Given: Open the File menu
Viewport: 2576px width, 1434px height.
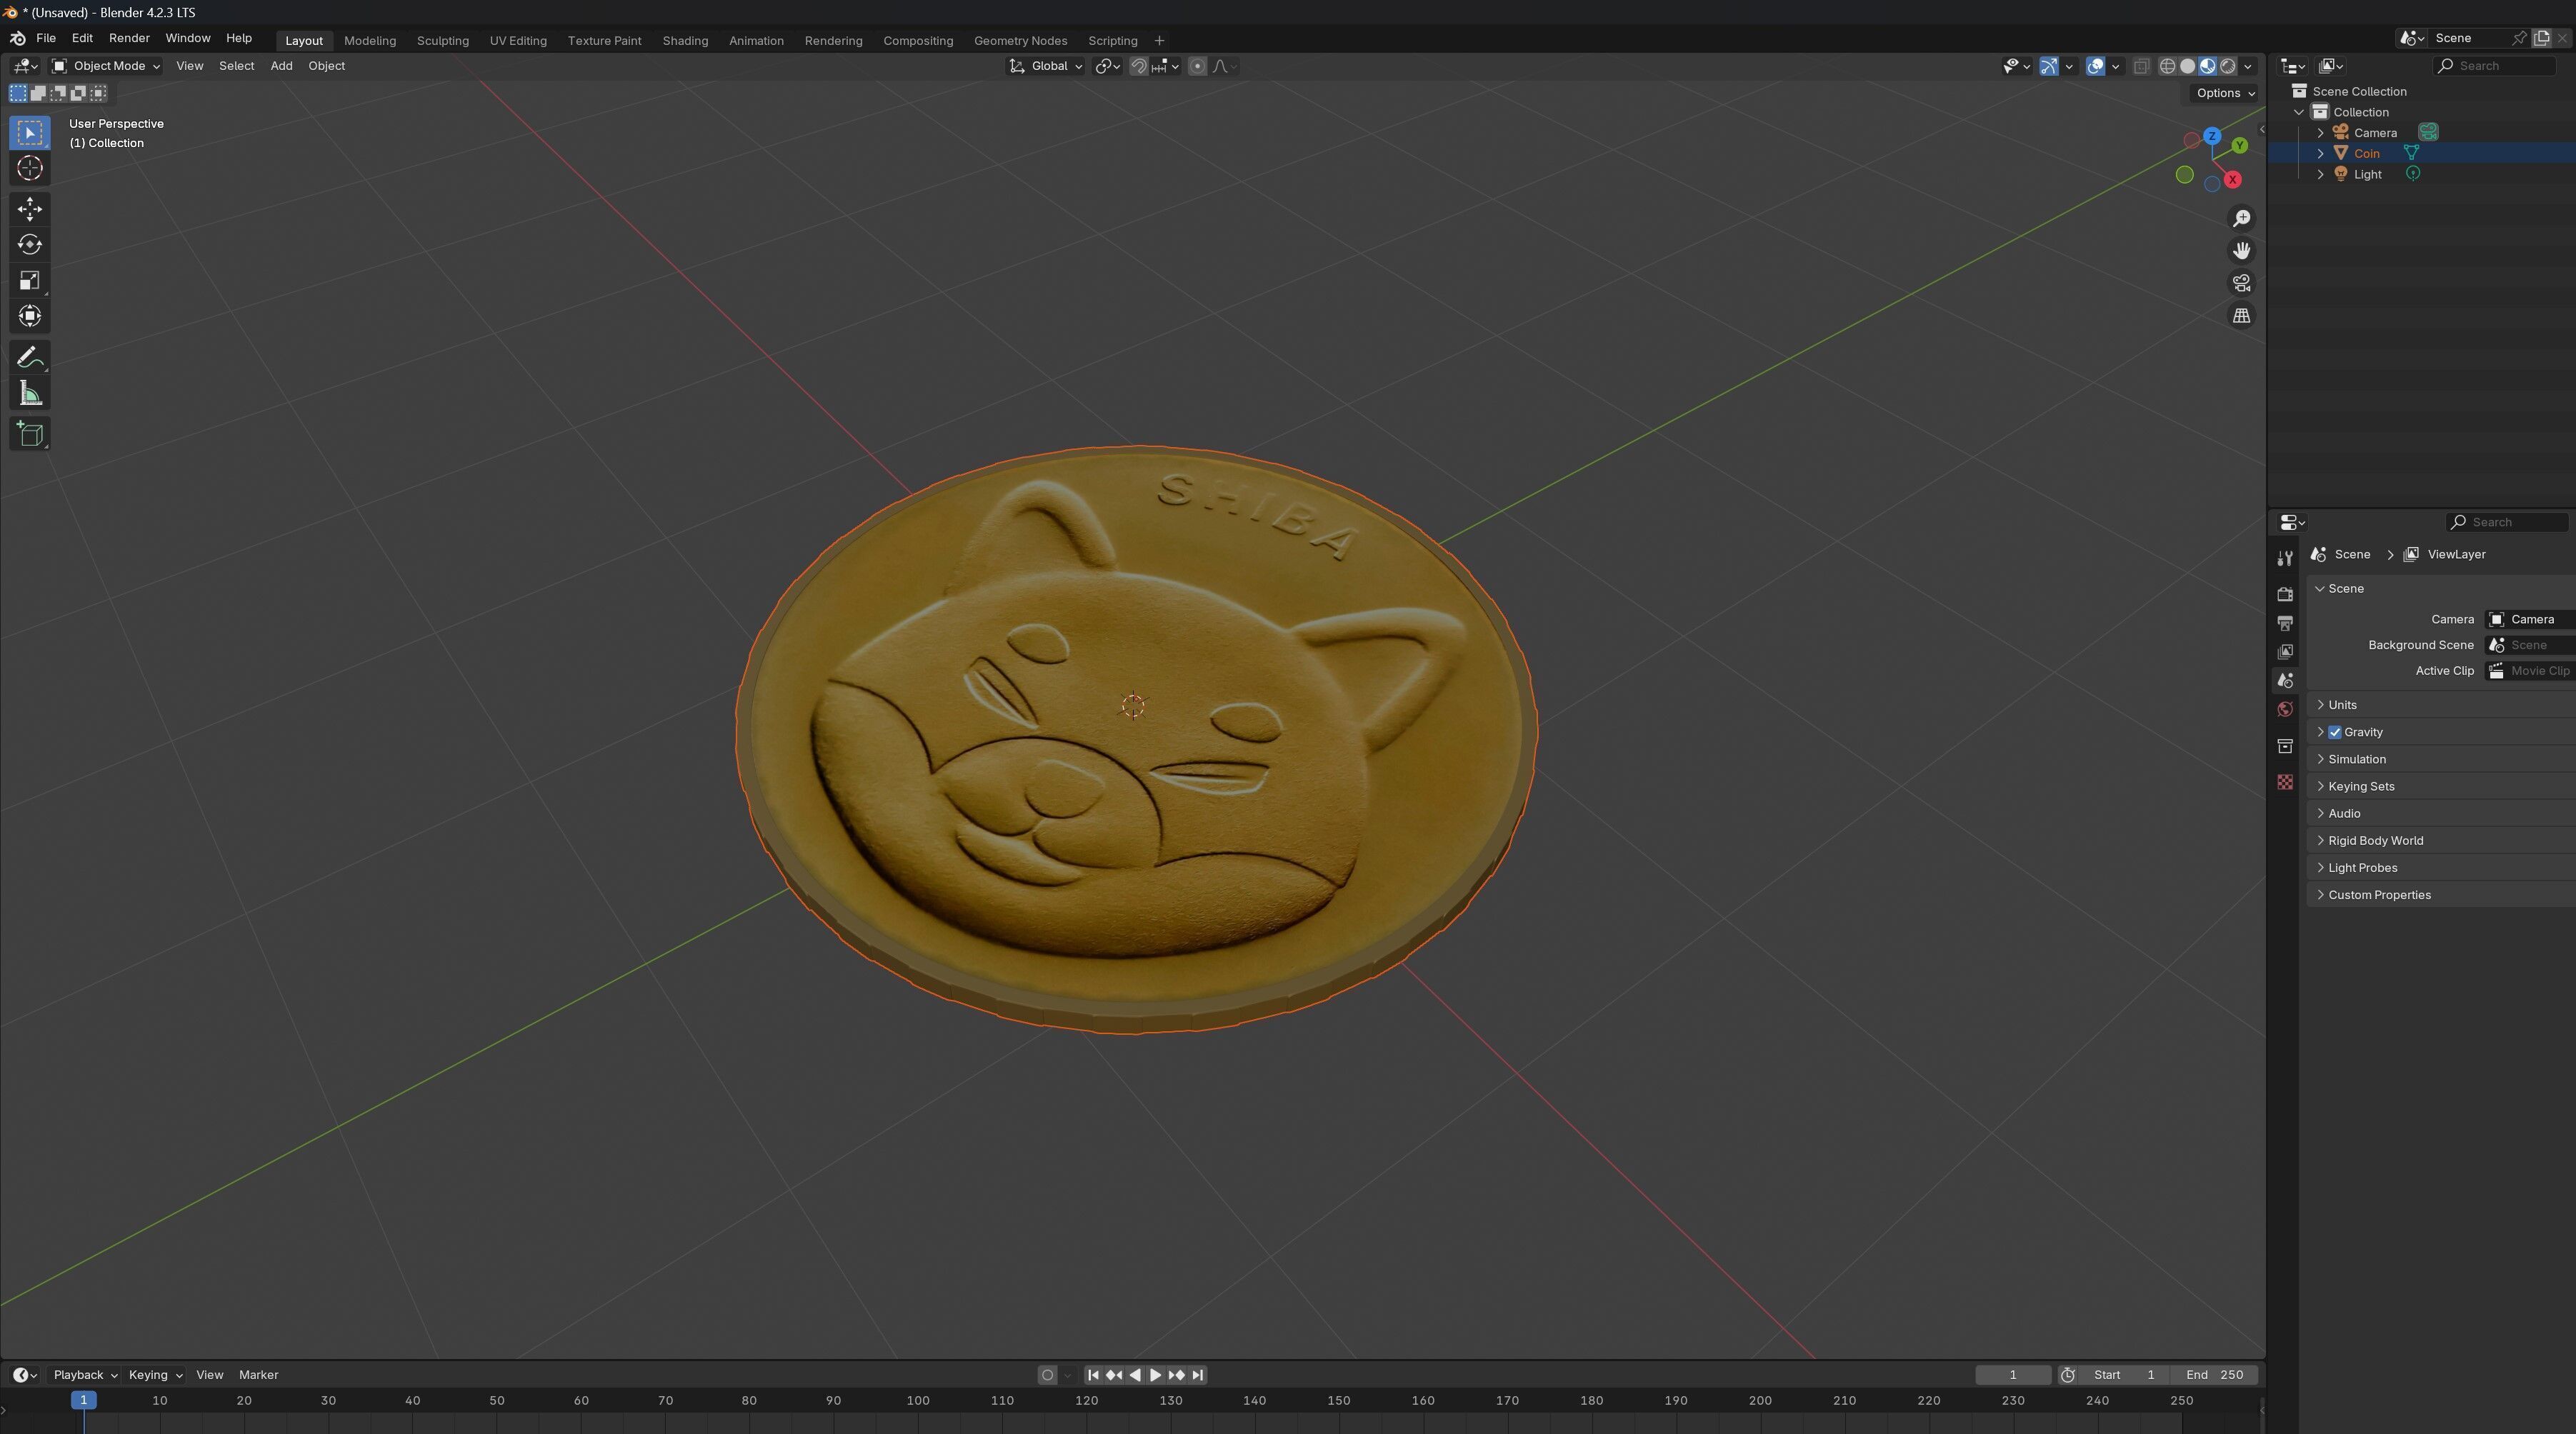Looking at the screenshot, I should pyautogui.click(x=45, y=38).
